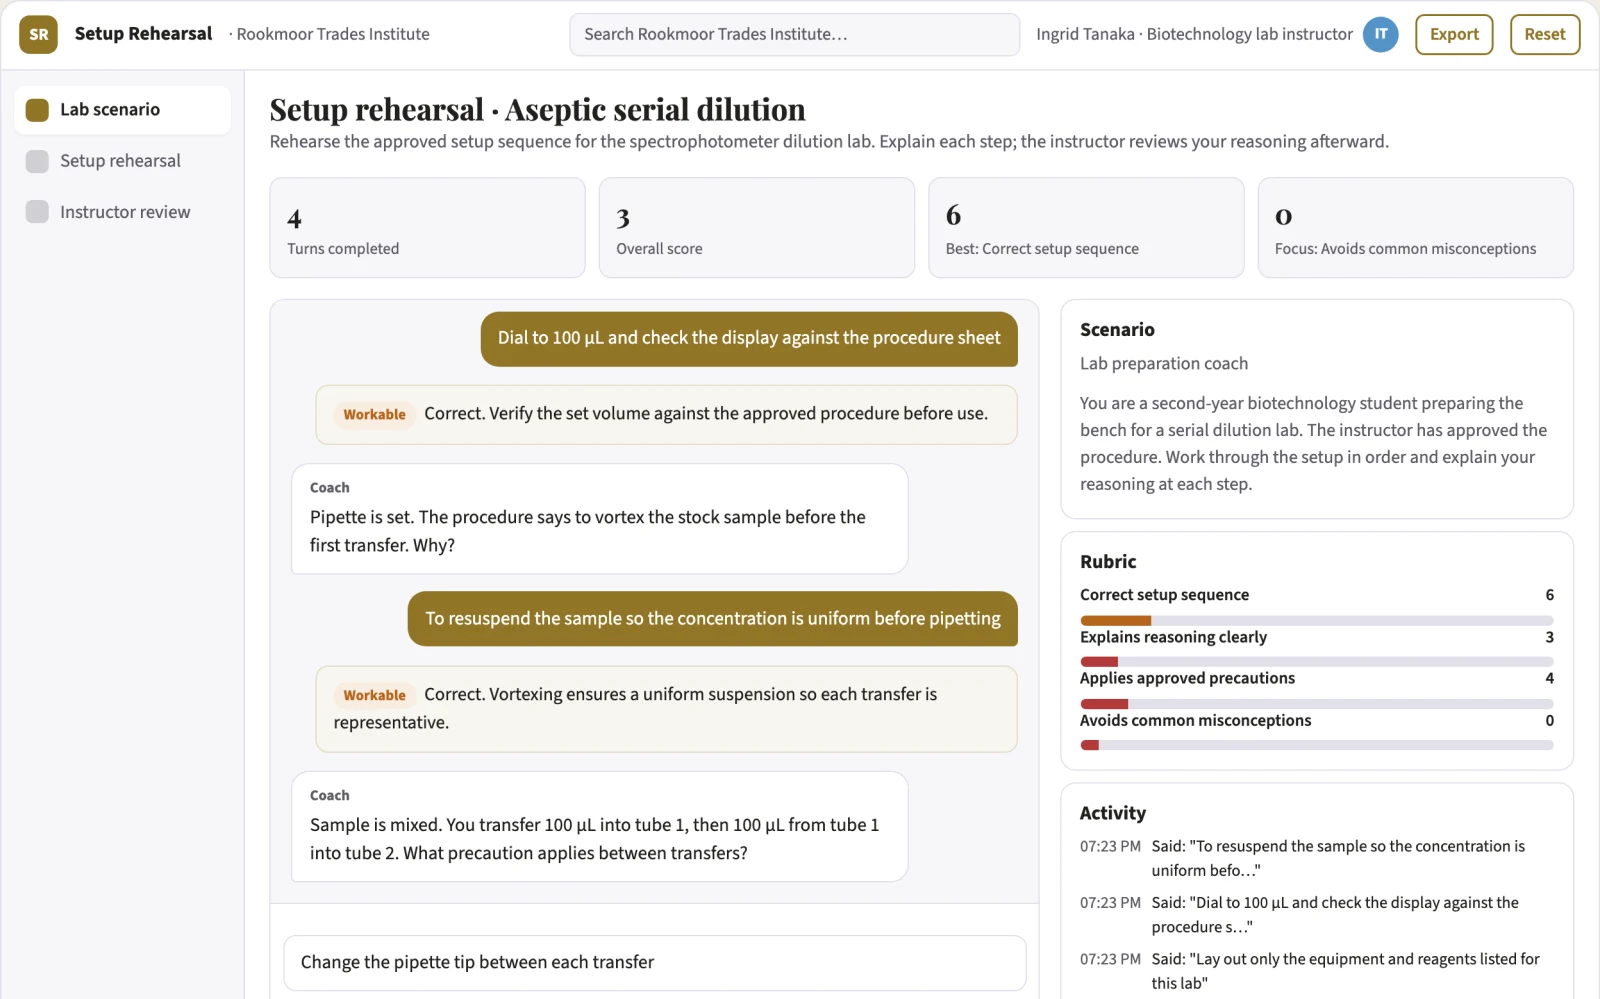This screenshot has width=1600, height=999.
Task: Click the Workable badge on the verify volume feedback
Action: [x=374, y=414]
